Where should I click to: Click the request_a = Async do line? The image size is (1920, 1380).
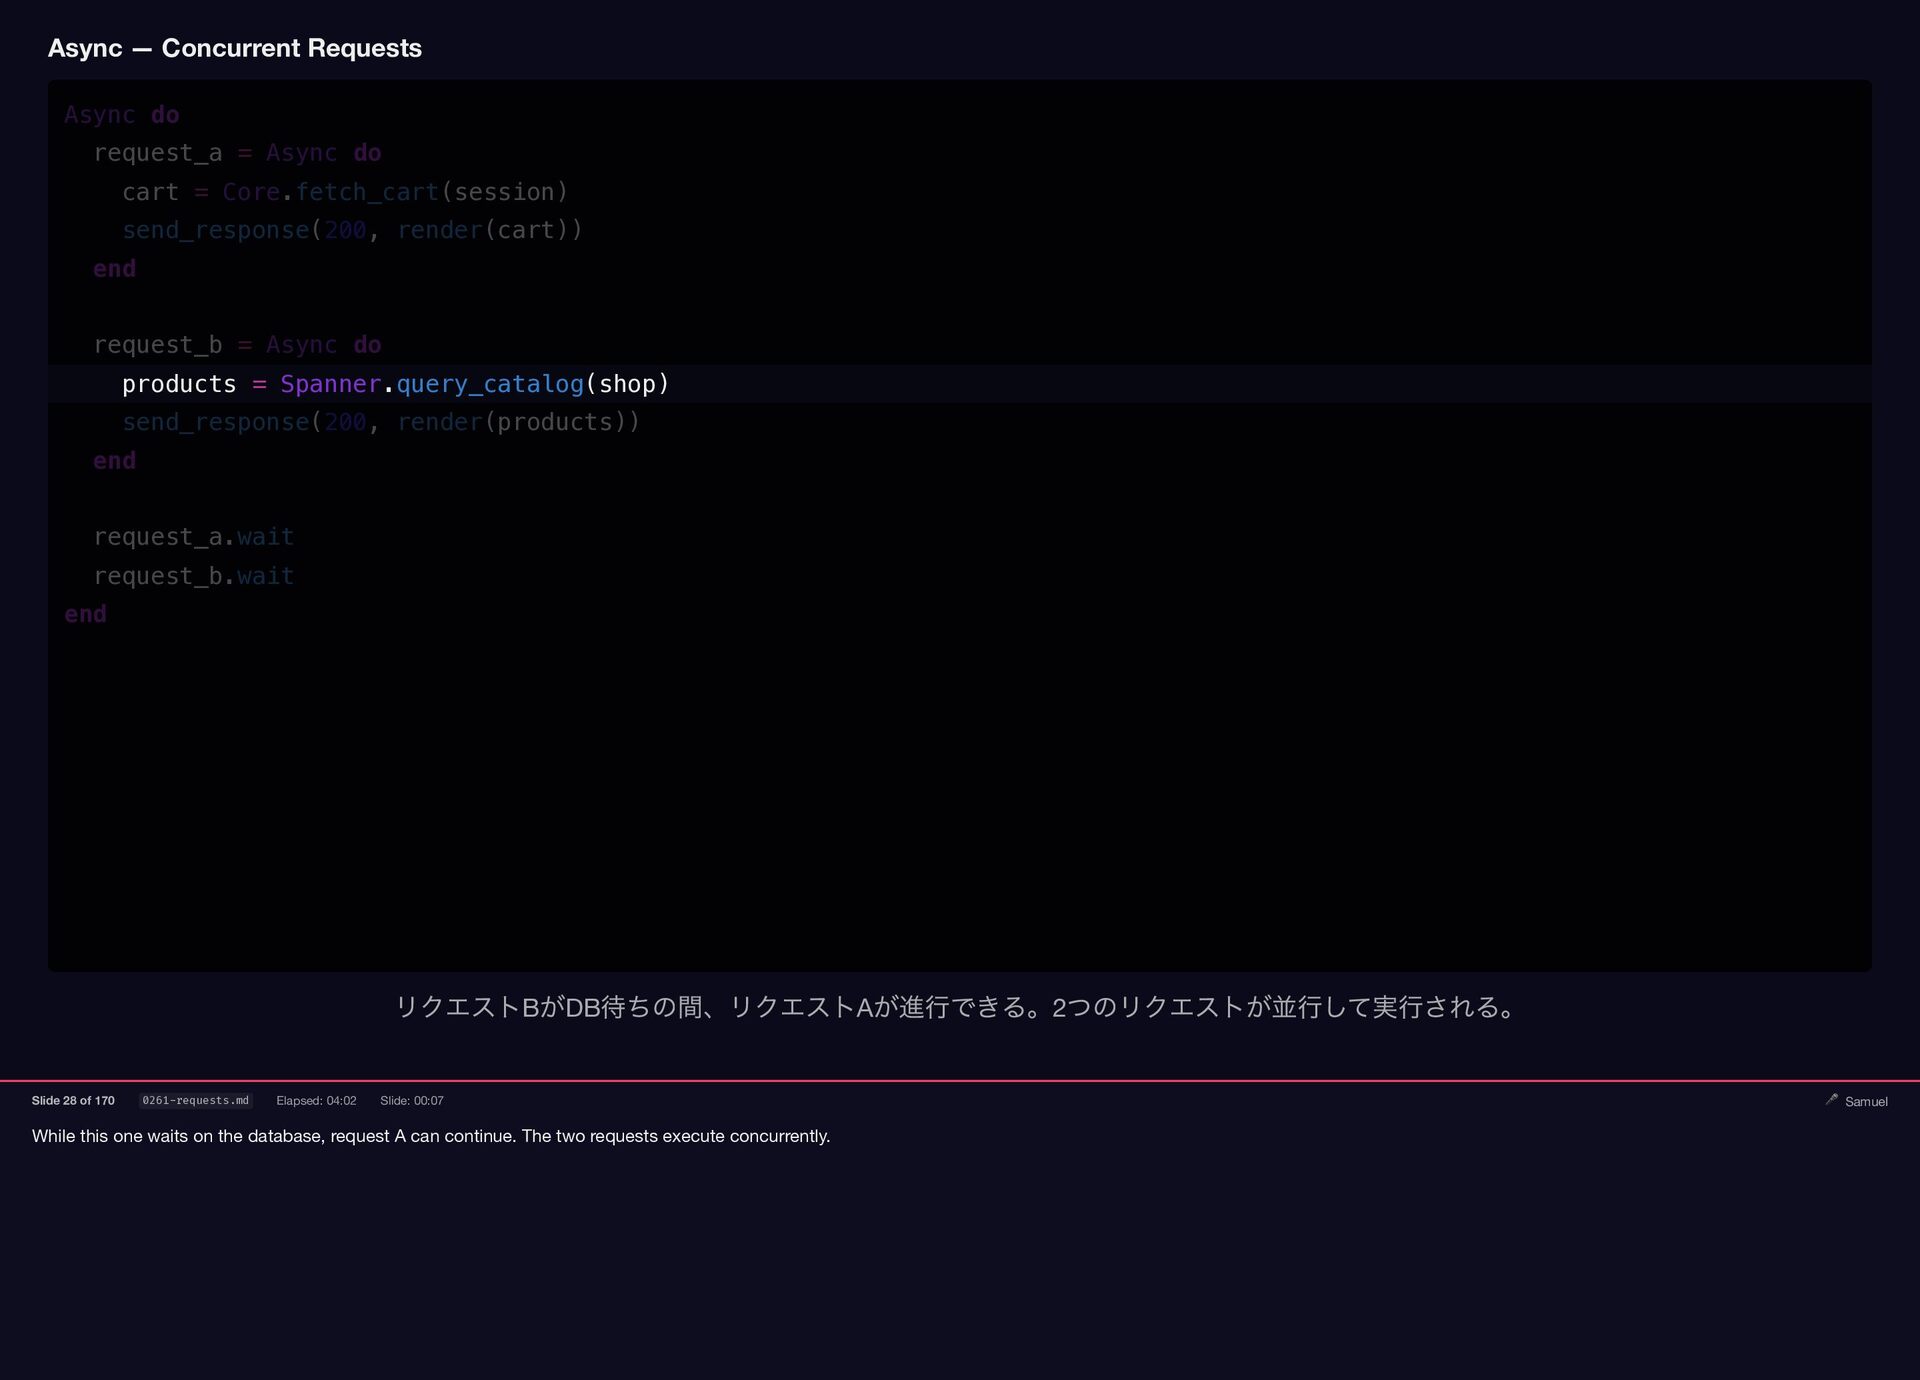coord(237,153)
